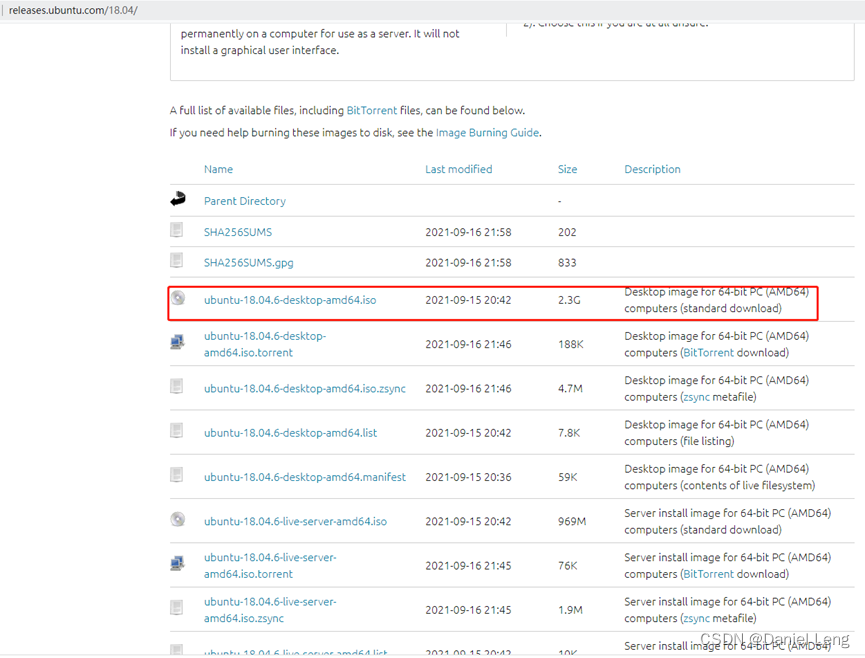The height and width of the screenshot is (658, 865).
Task: Download ubuntu-18.04.6-desktop-amd64.iso.torrent
Action: pyautogui.click(x=265, y=344)
